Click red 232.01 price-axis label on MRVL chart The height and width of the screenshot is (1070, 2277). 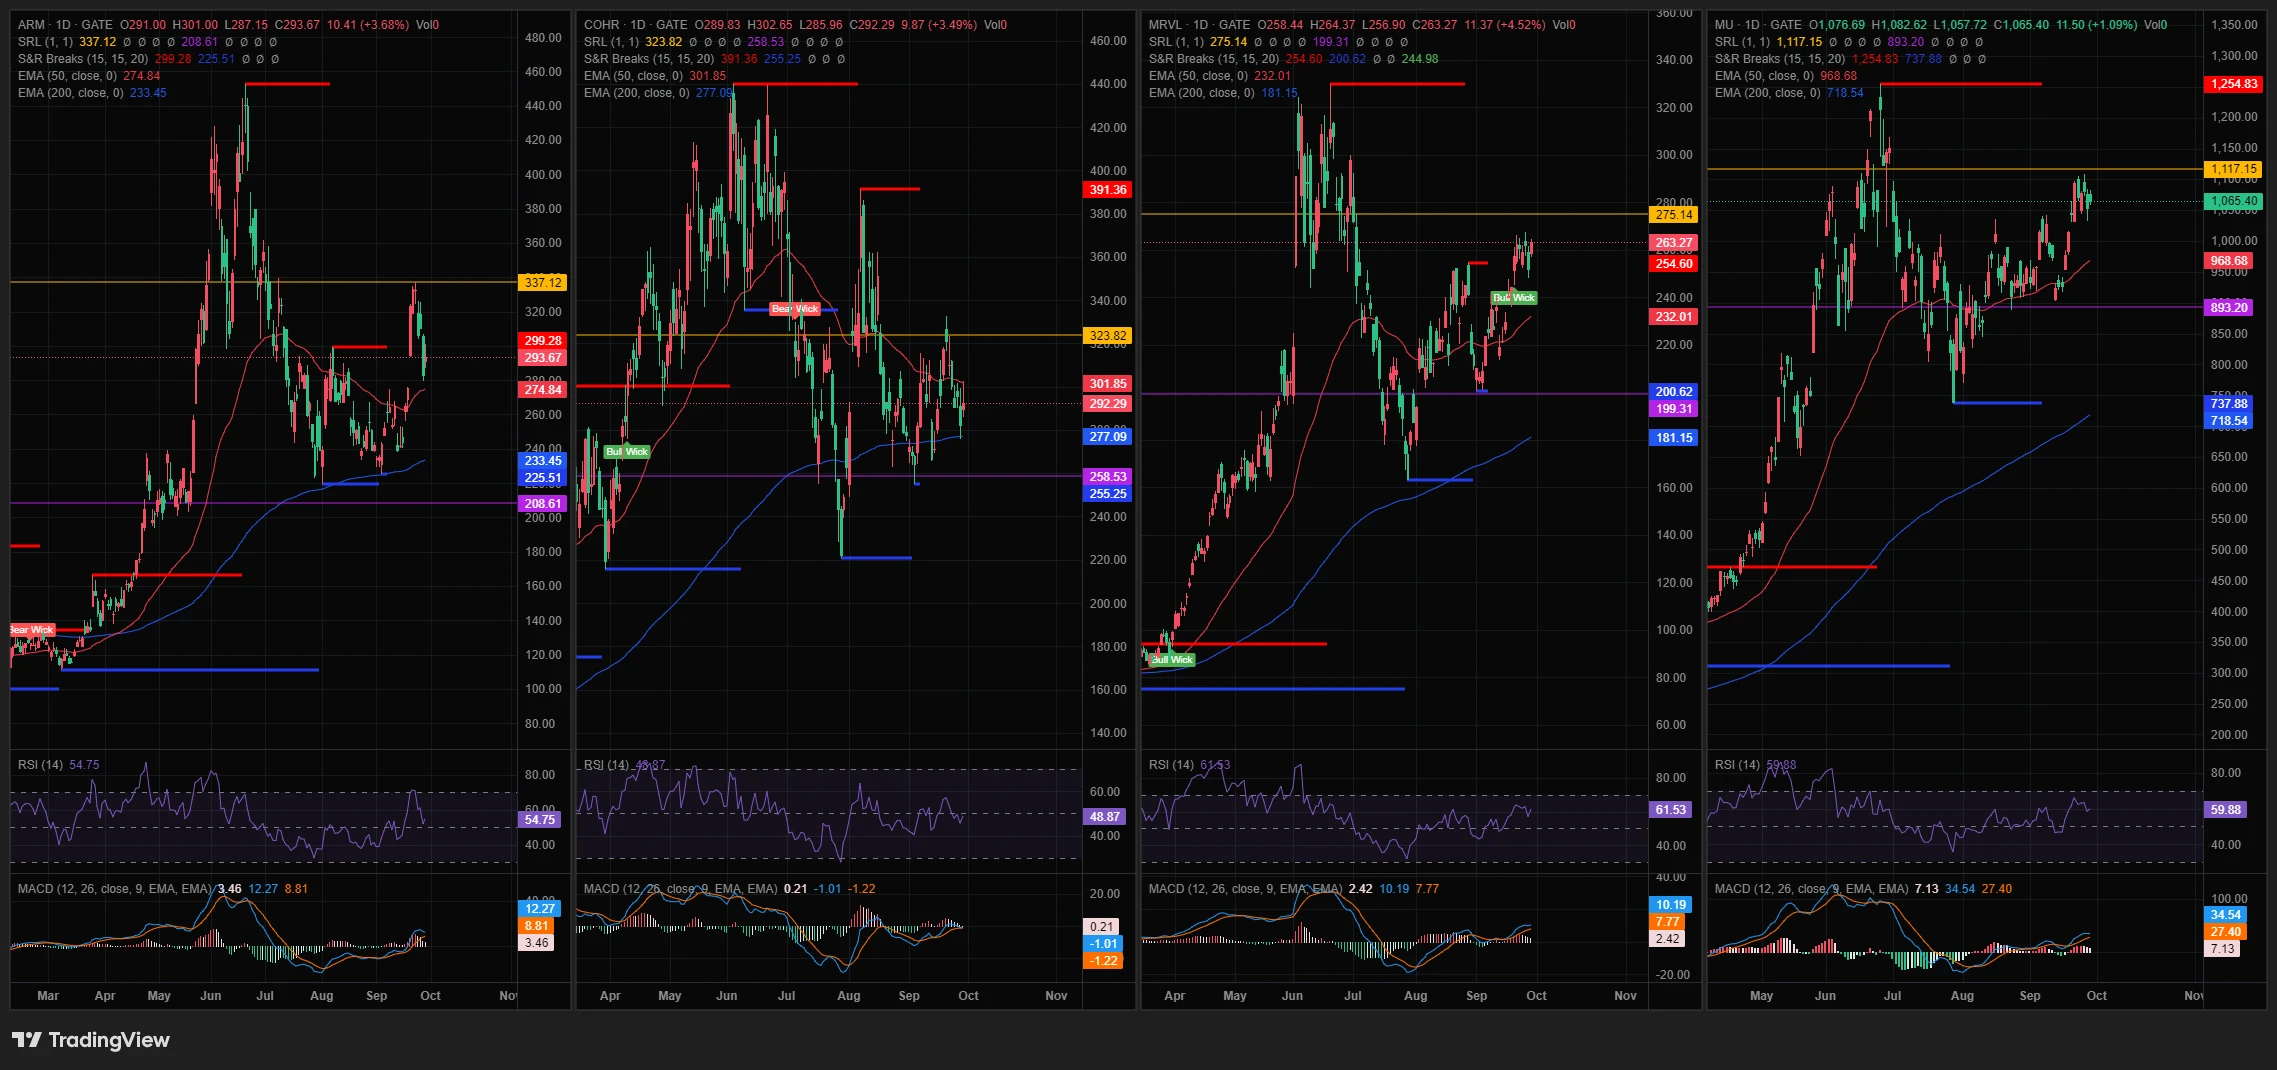point(1674,317)
